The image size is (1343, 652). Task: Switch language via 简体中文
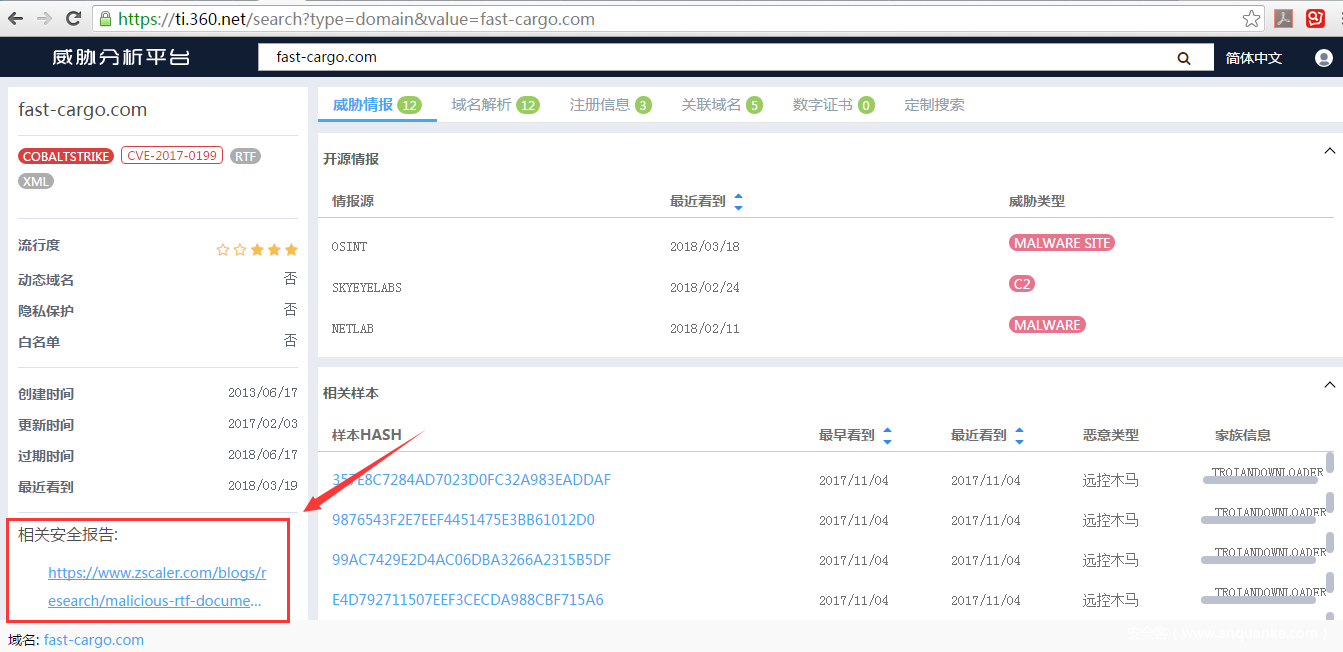(x=1254, y=58)
